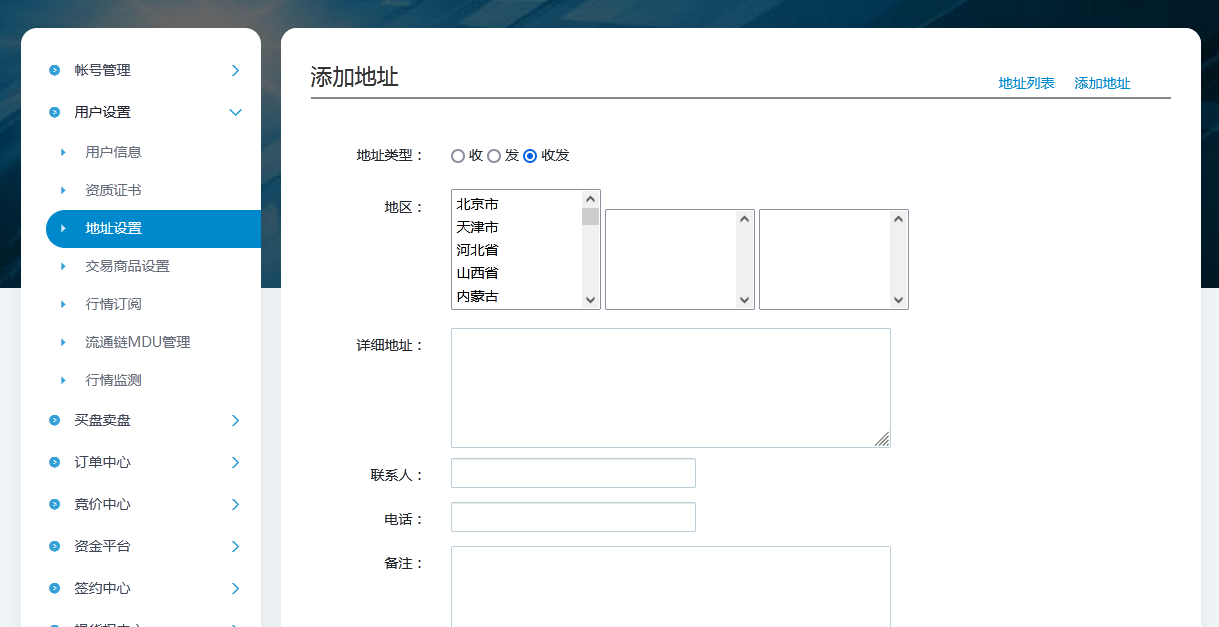The image size is (1219, 627).
Task: Select the 收发 address type radio button
Action: click(530, 156)
